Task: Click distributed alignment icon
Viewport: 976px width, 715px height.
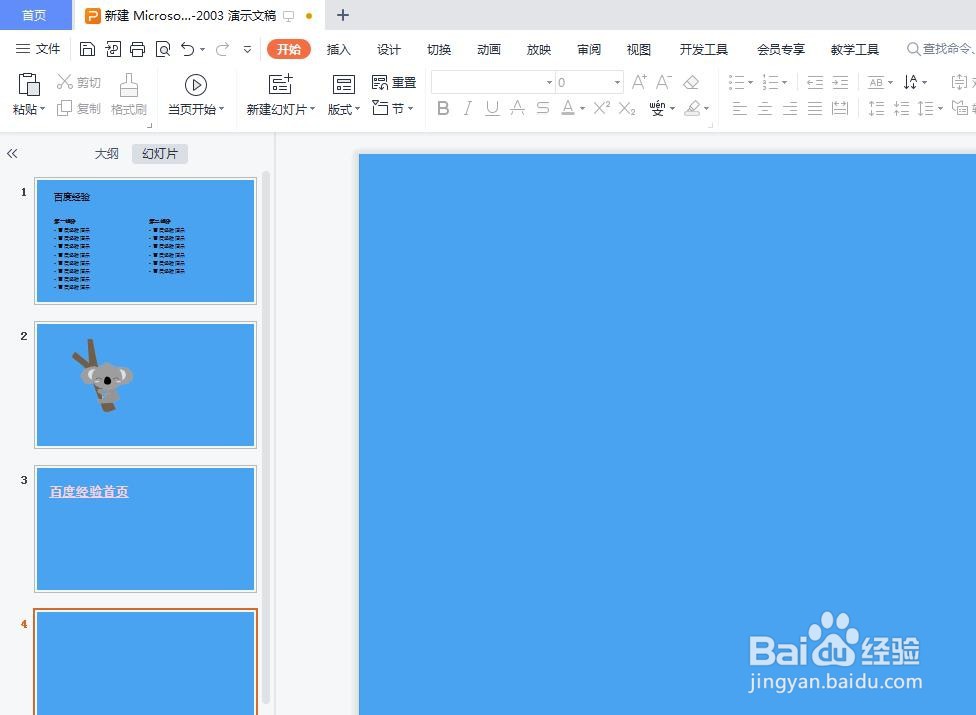Action: (840, 109)
